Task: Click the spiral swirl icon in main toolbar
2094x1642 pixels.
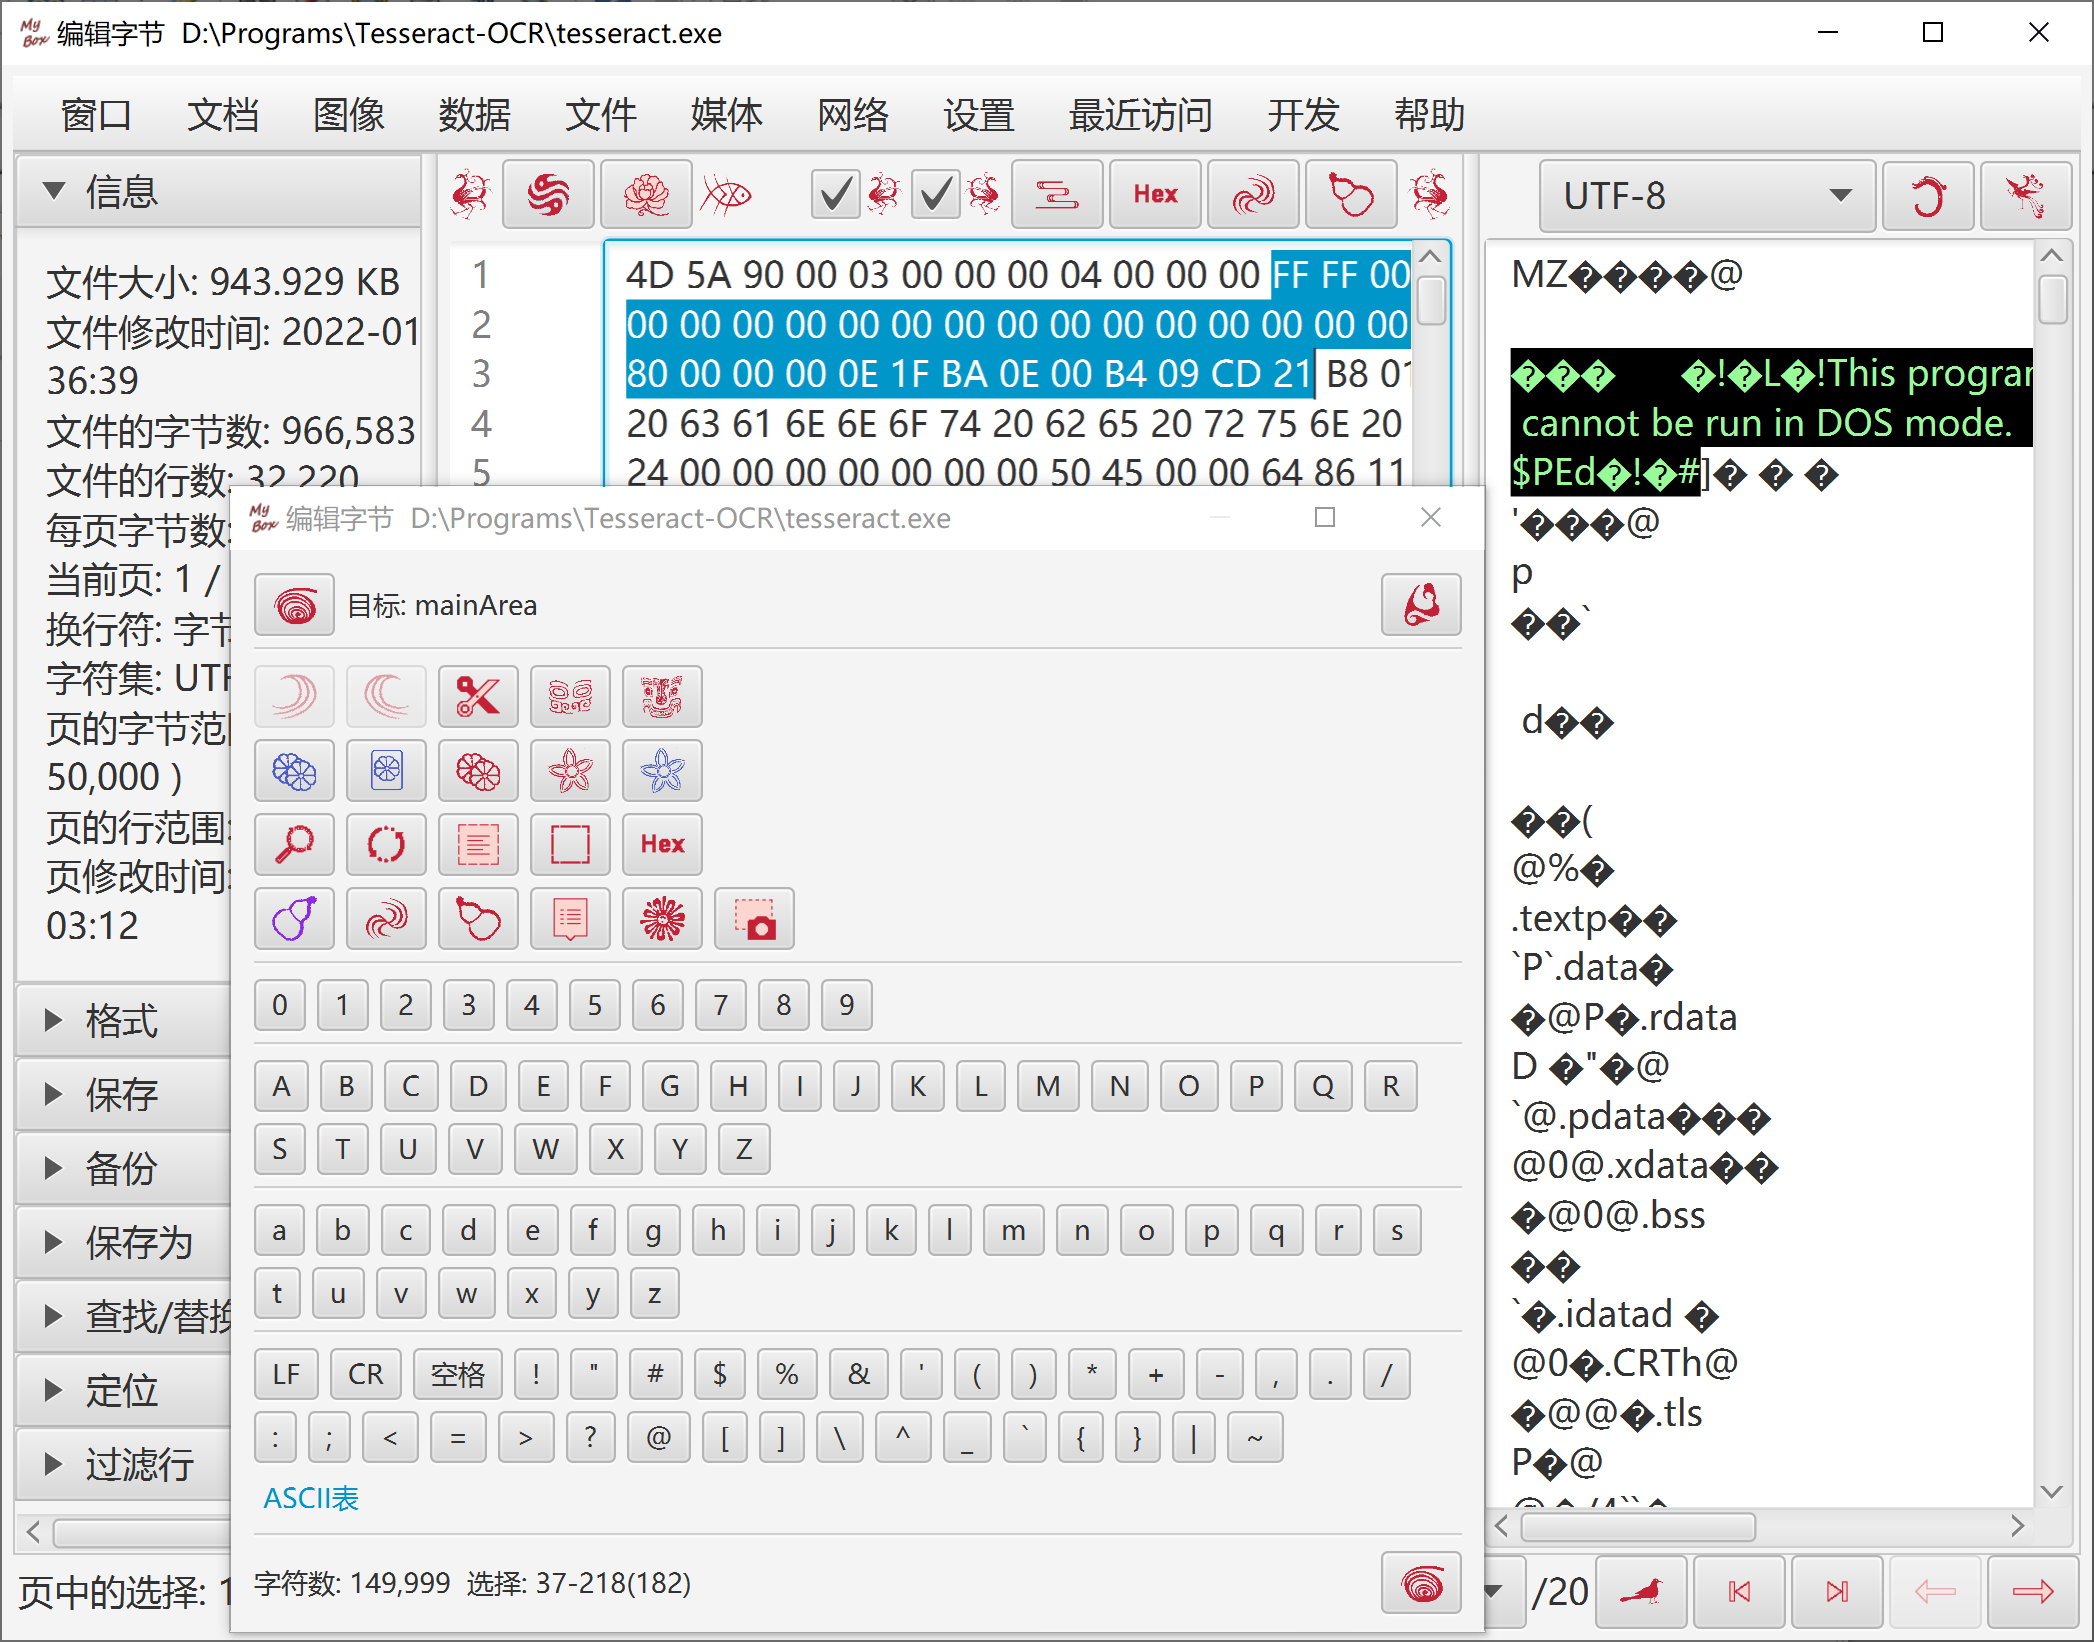Action: (548, 194)
